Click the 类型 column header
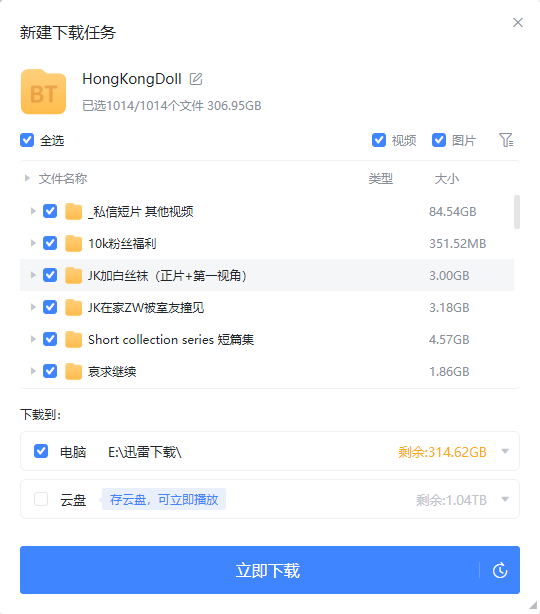540x614 pixels. [x=380, y=179]
